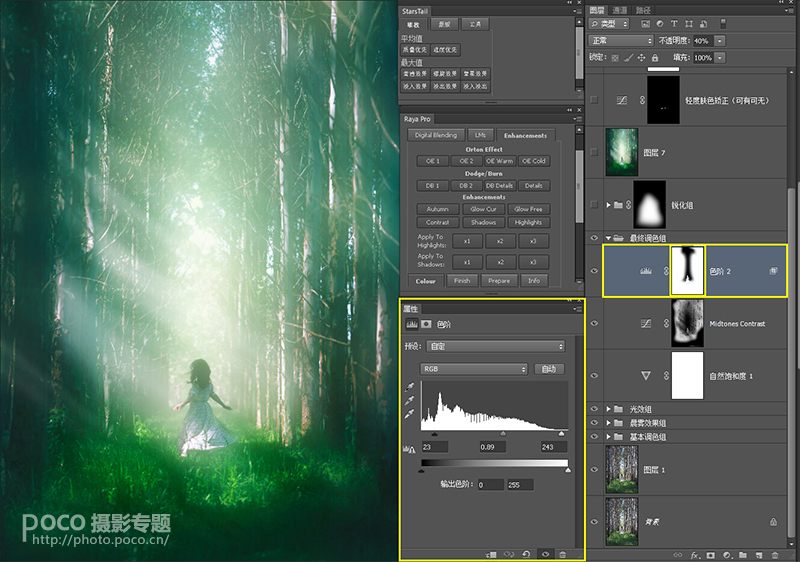Open the layer filter 类型 dropdown
800x562 pixels.
[x=609, y=24]
